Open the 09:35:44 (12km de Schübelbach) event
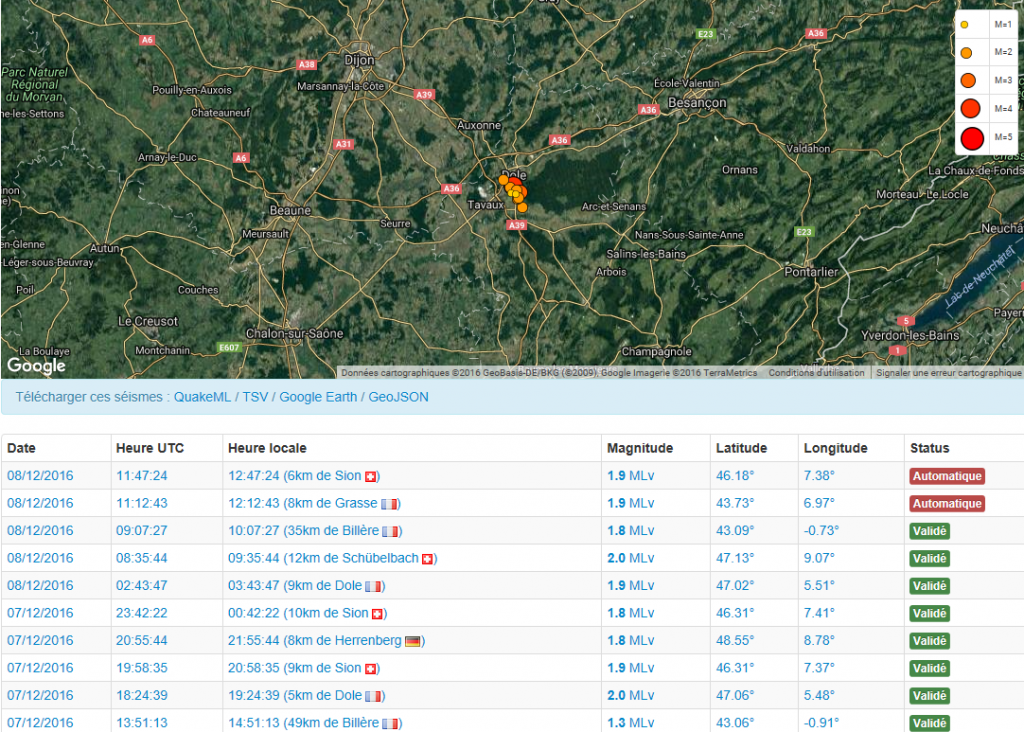The width and height of the screenshot is (1024, 732). [332, 558]
